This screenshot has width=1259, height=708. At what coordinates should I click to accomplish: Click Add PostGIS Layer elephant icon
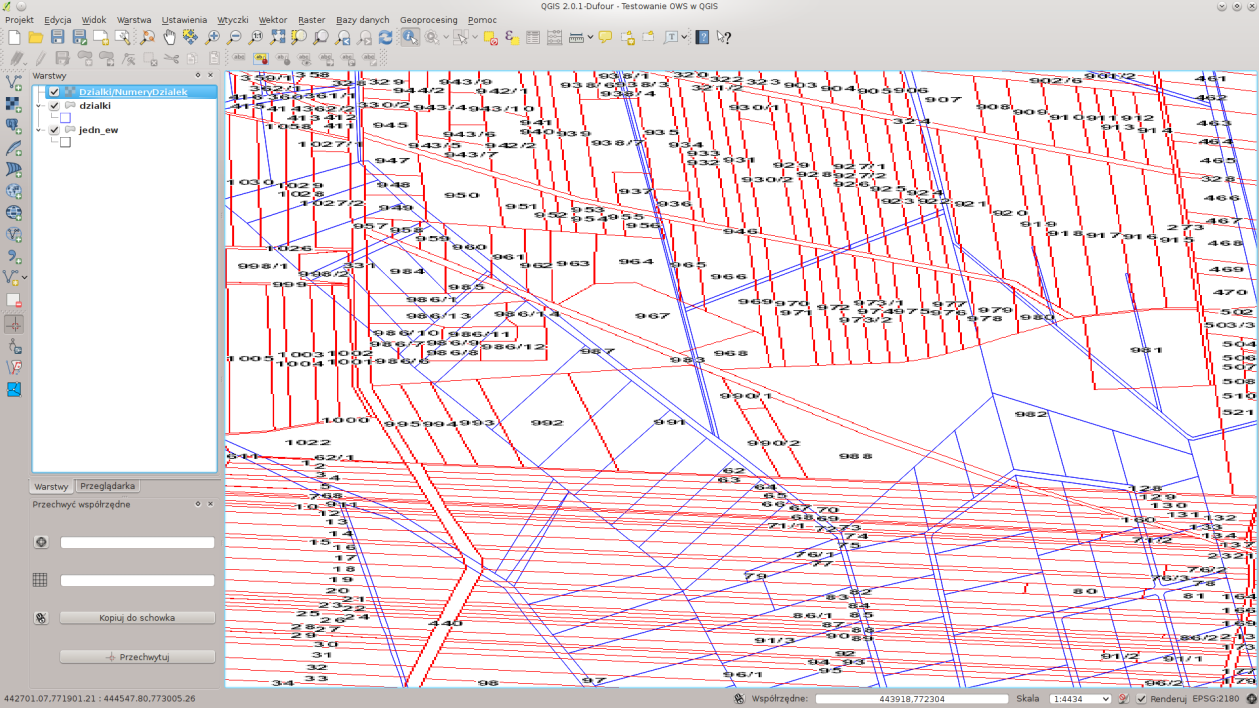(x=14, y=126)
